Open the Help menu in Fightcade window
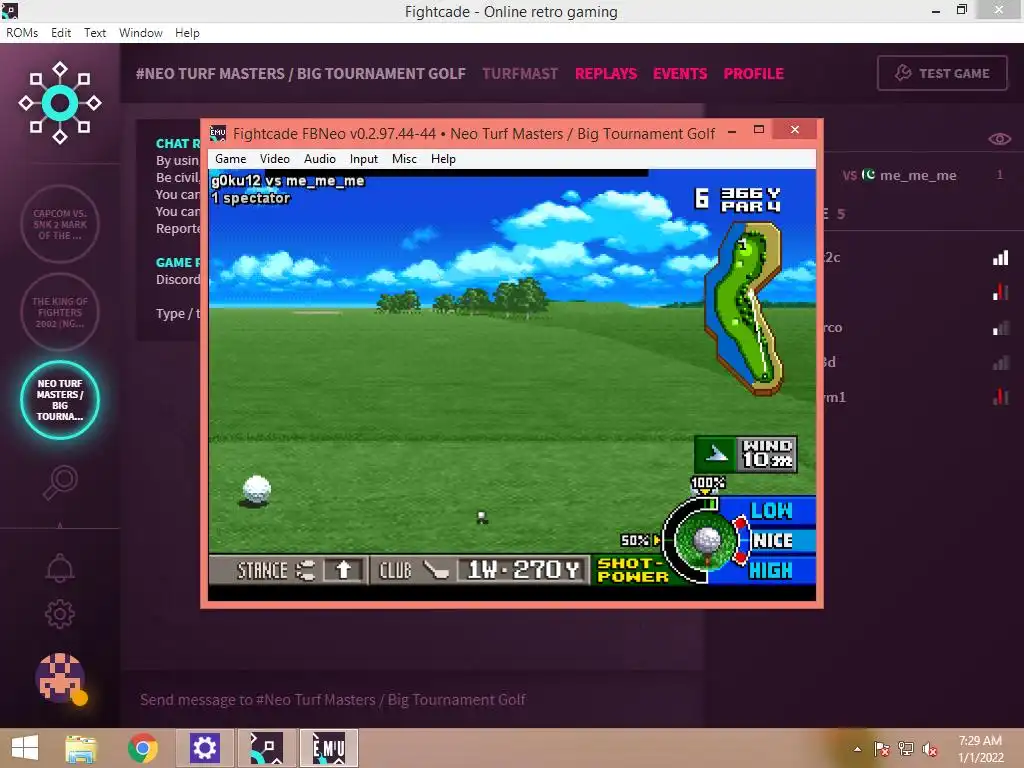 187,33
